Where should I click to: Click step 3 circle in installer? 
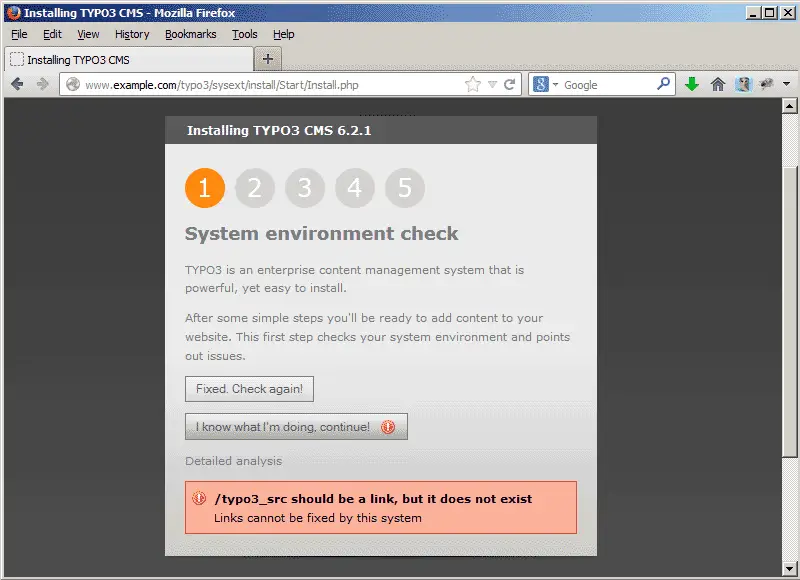pos(305,188)
